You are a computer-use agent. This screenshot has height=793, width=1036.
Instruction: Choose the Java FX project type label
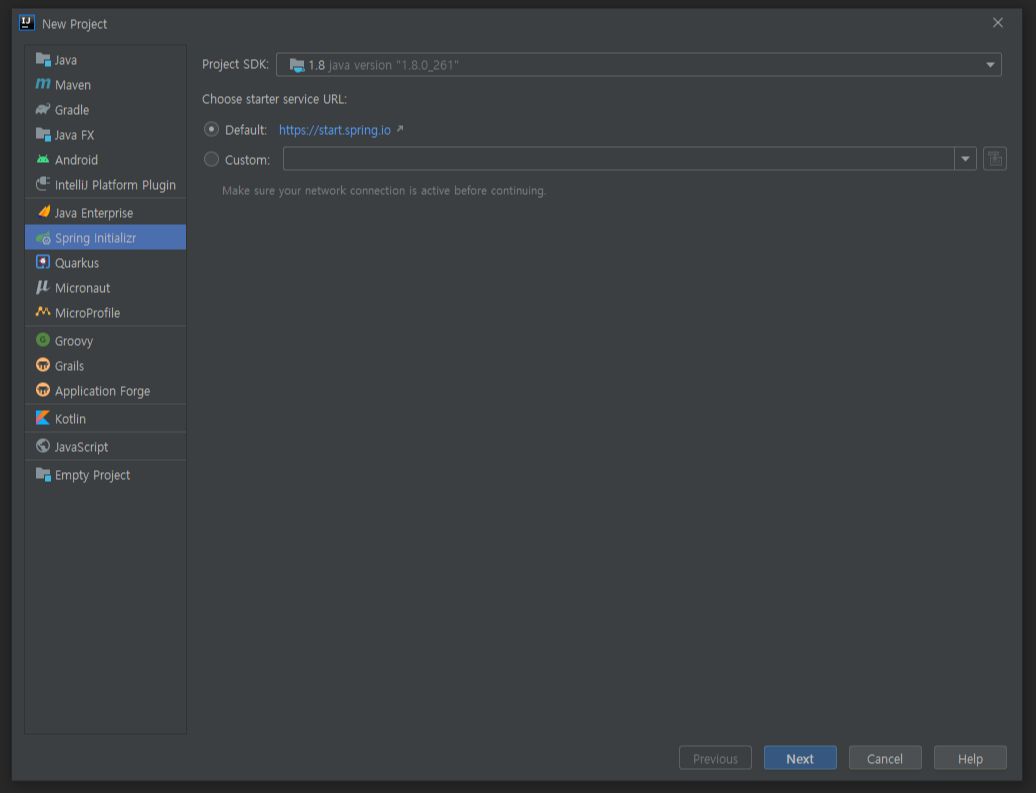pos(75,135)
